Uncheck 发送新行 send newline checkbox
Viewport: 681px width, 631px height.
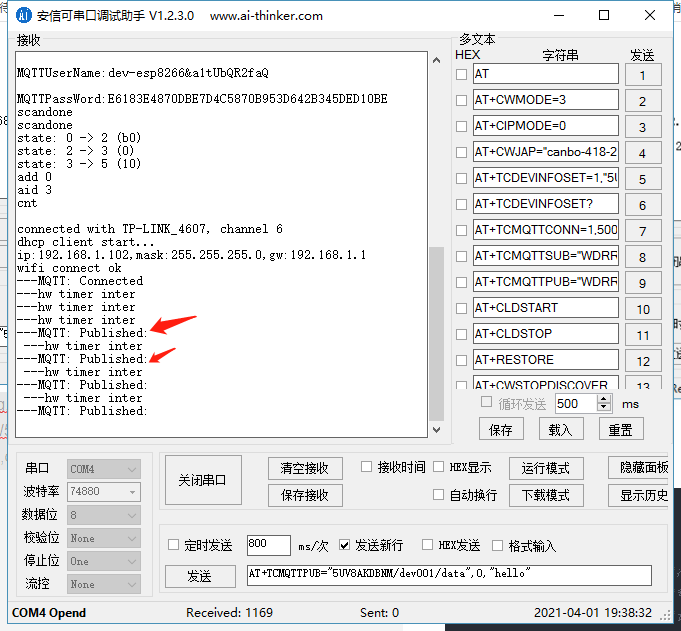pos(344,545)
